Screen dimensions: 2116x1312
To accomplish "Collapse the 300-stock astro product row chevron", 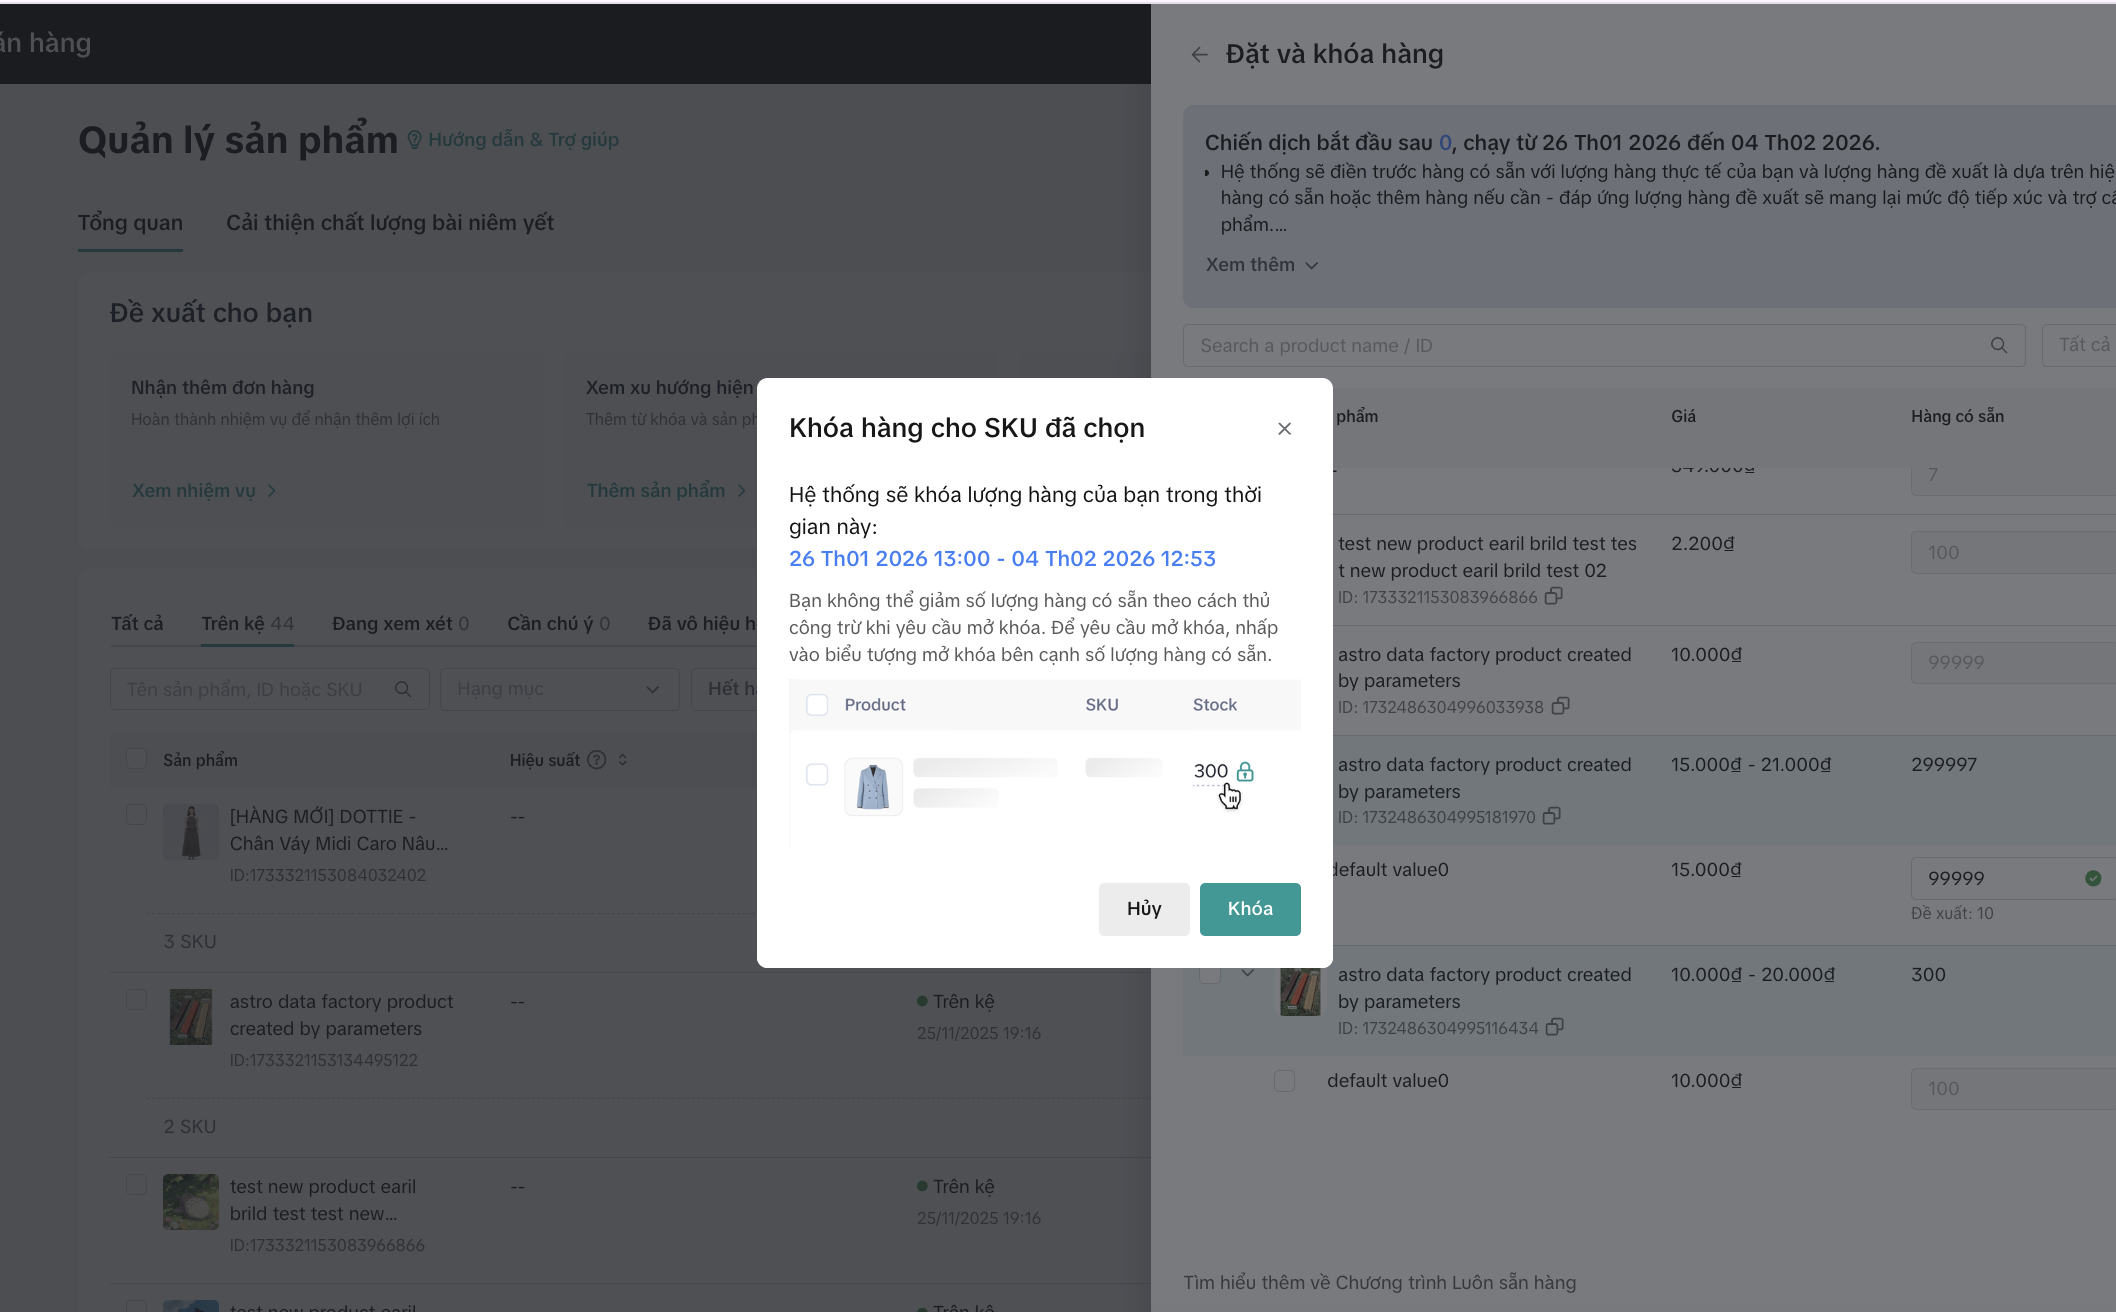I will pos(1247,973).
